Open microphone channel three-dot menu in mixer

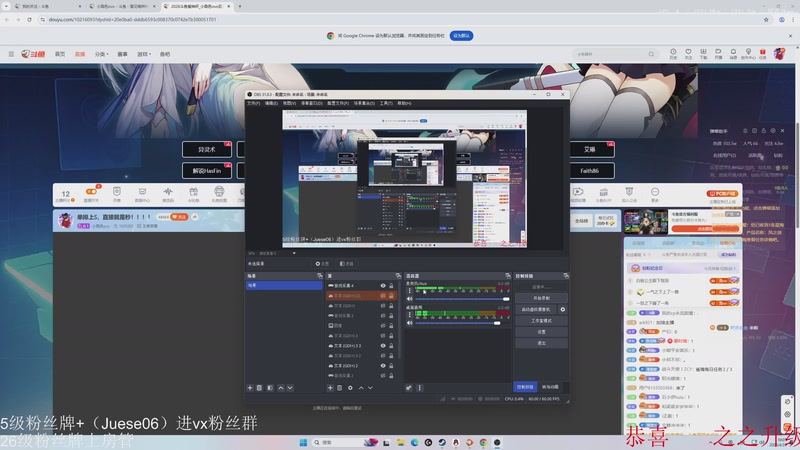pyautogui.click(x=409, y=290)
